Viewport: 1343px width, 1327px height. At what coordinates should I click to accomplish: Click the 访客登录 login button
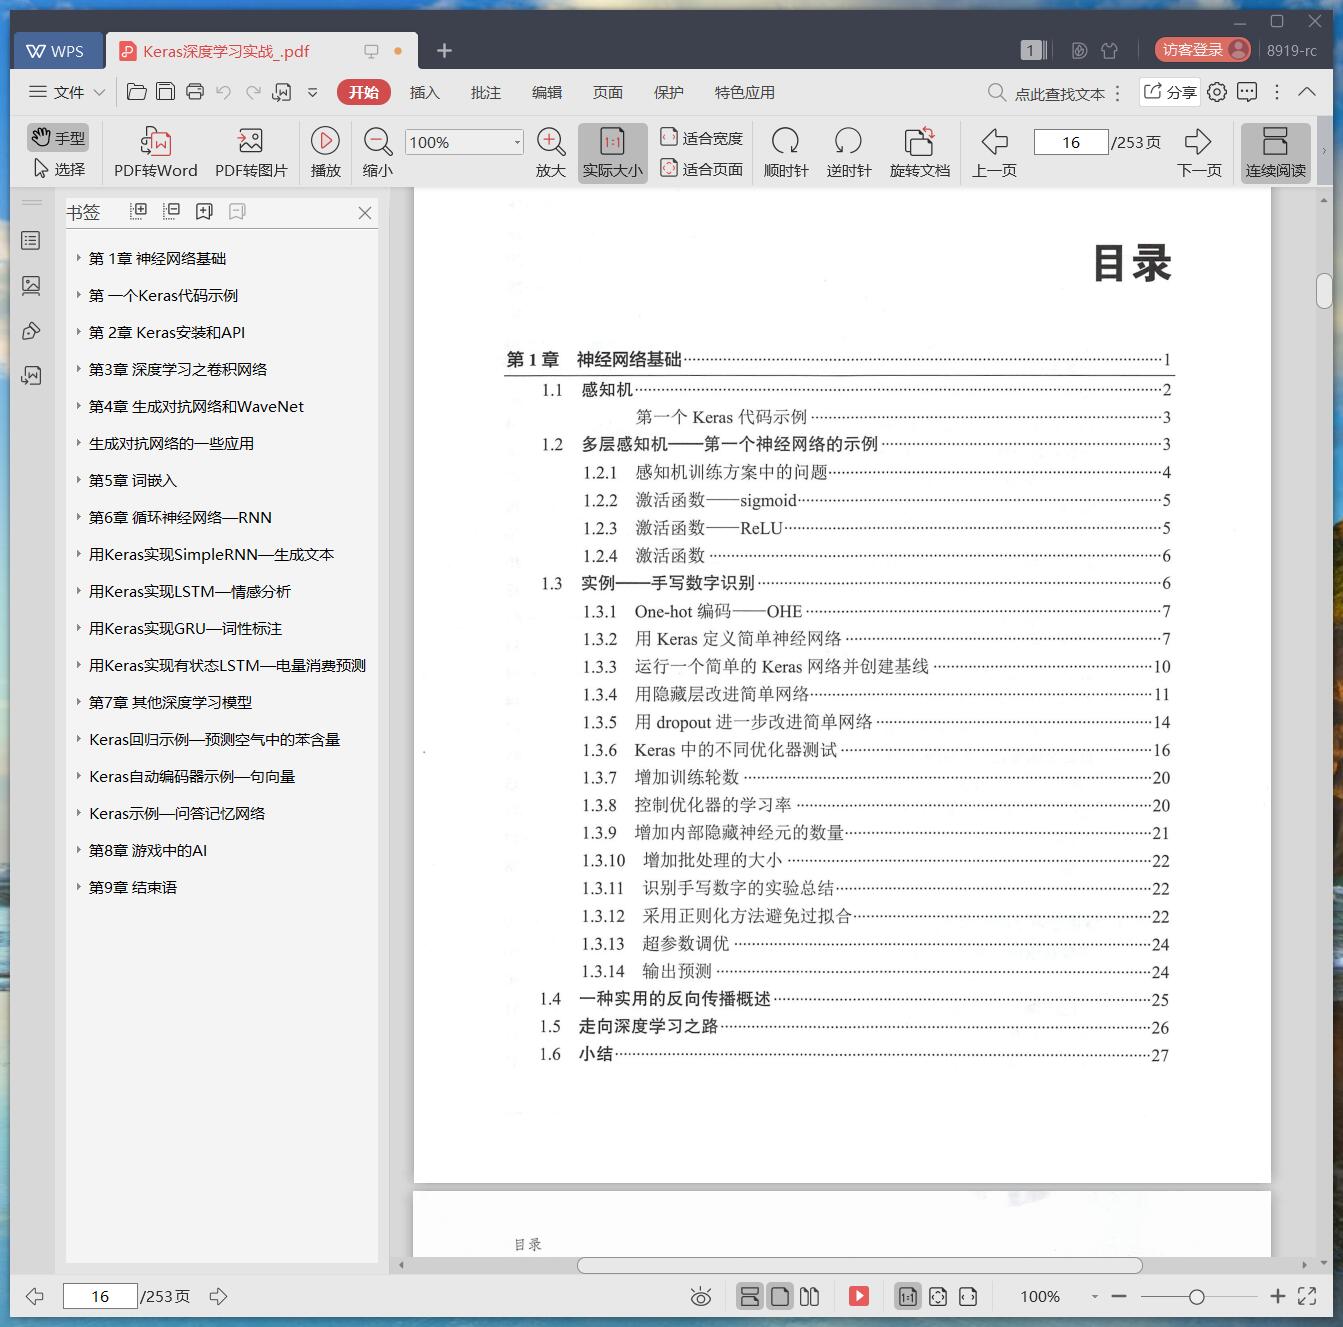(1202, 49)
